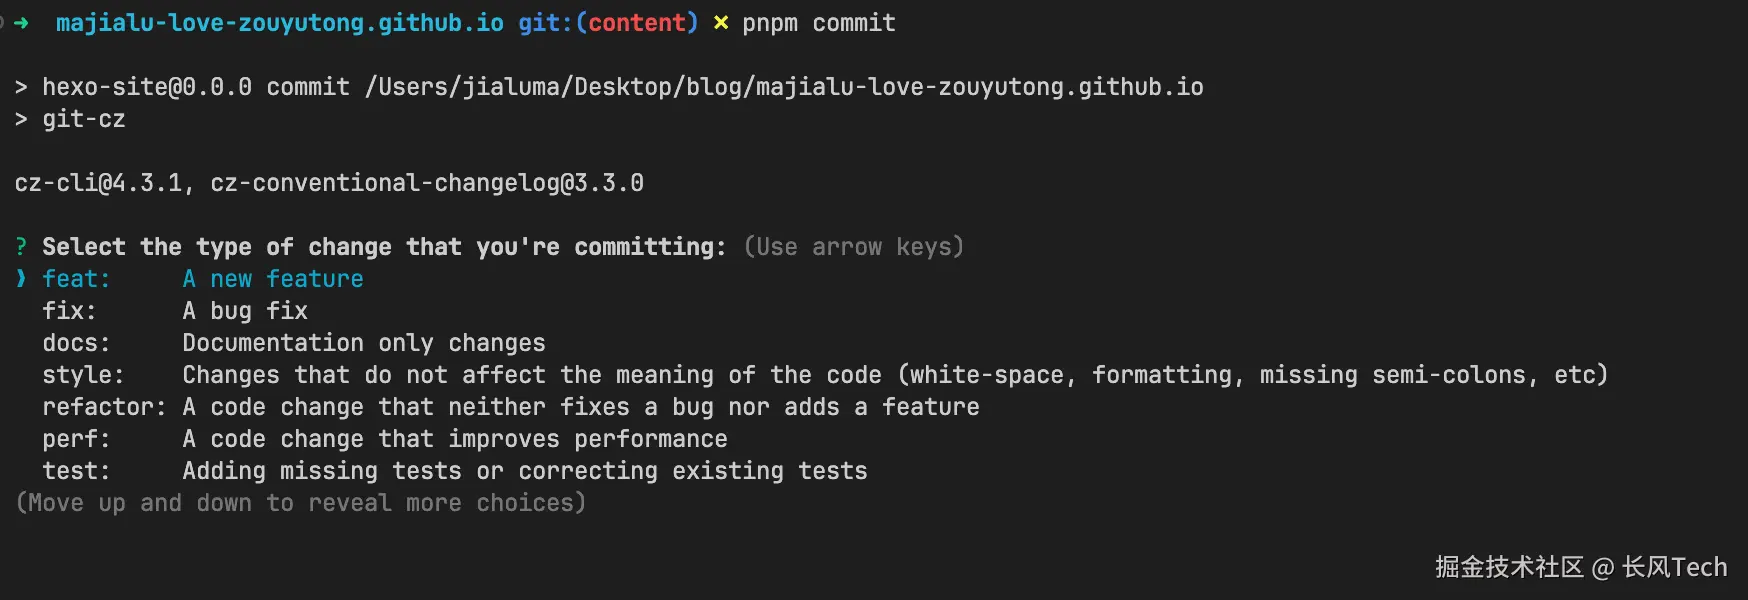
Task: Select the "fix:" commit type option
Action: click(x=69, y=311)
